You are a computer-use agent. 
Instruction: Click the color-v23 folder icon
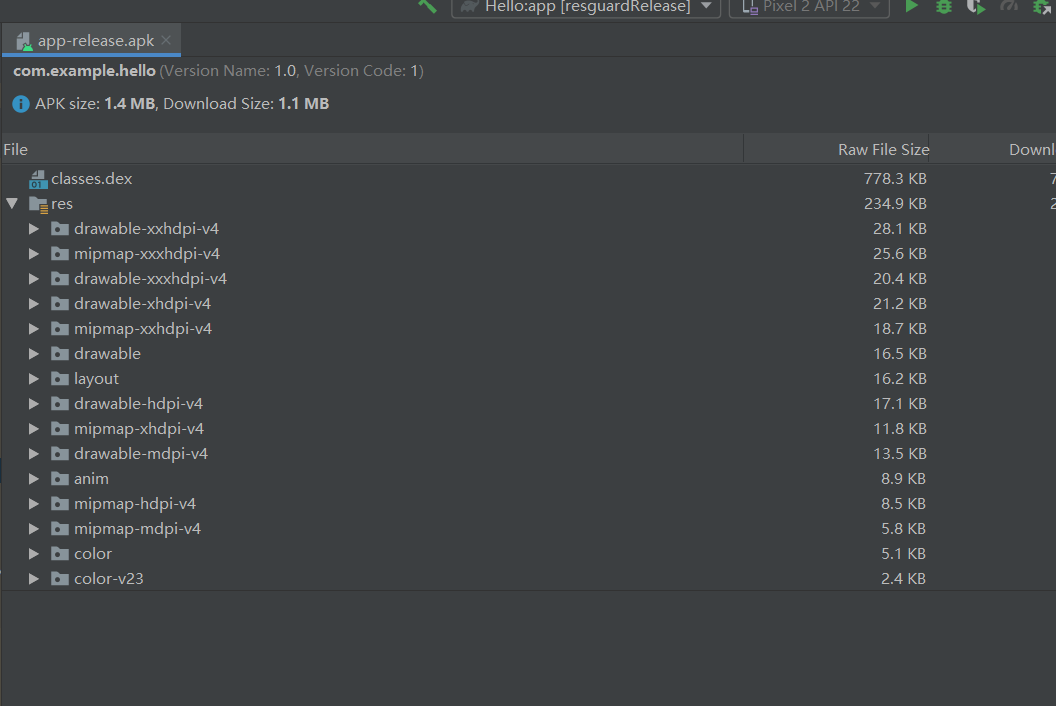pyautogui.click(x=60, y=578)
